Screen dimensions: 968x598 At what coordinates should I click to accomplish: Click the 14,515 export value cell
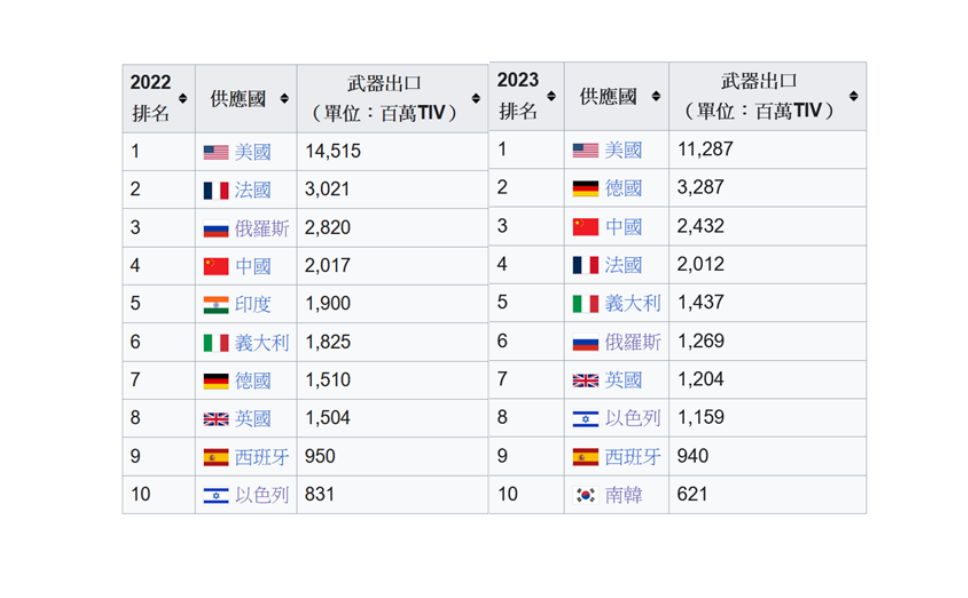pyautogui.click(x=333, y=152)
